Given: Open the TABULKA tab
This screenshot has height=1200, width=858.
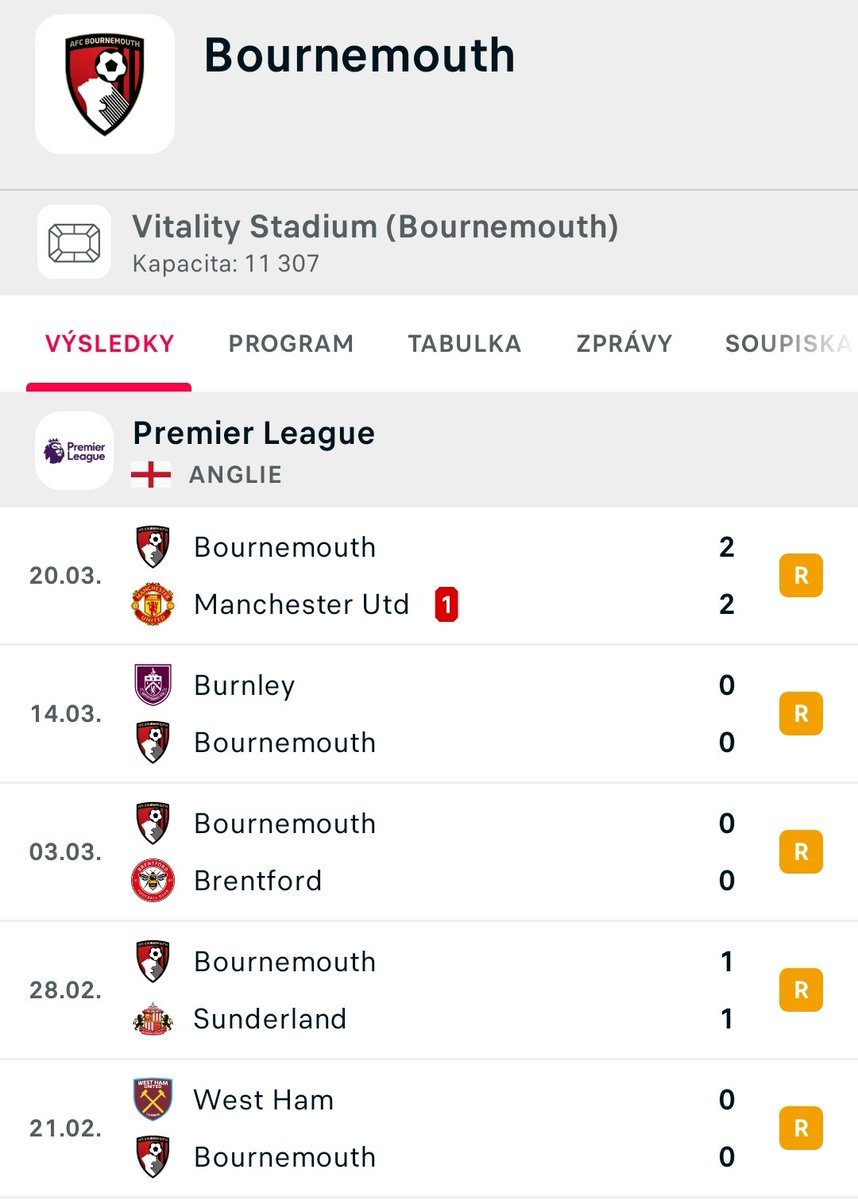Looking at the screenshot, I should coord(465,344).
